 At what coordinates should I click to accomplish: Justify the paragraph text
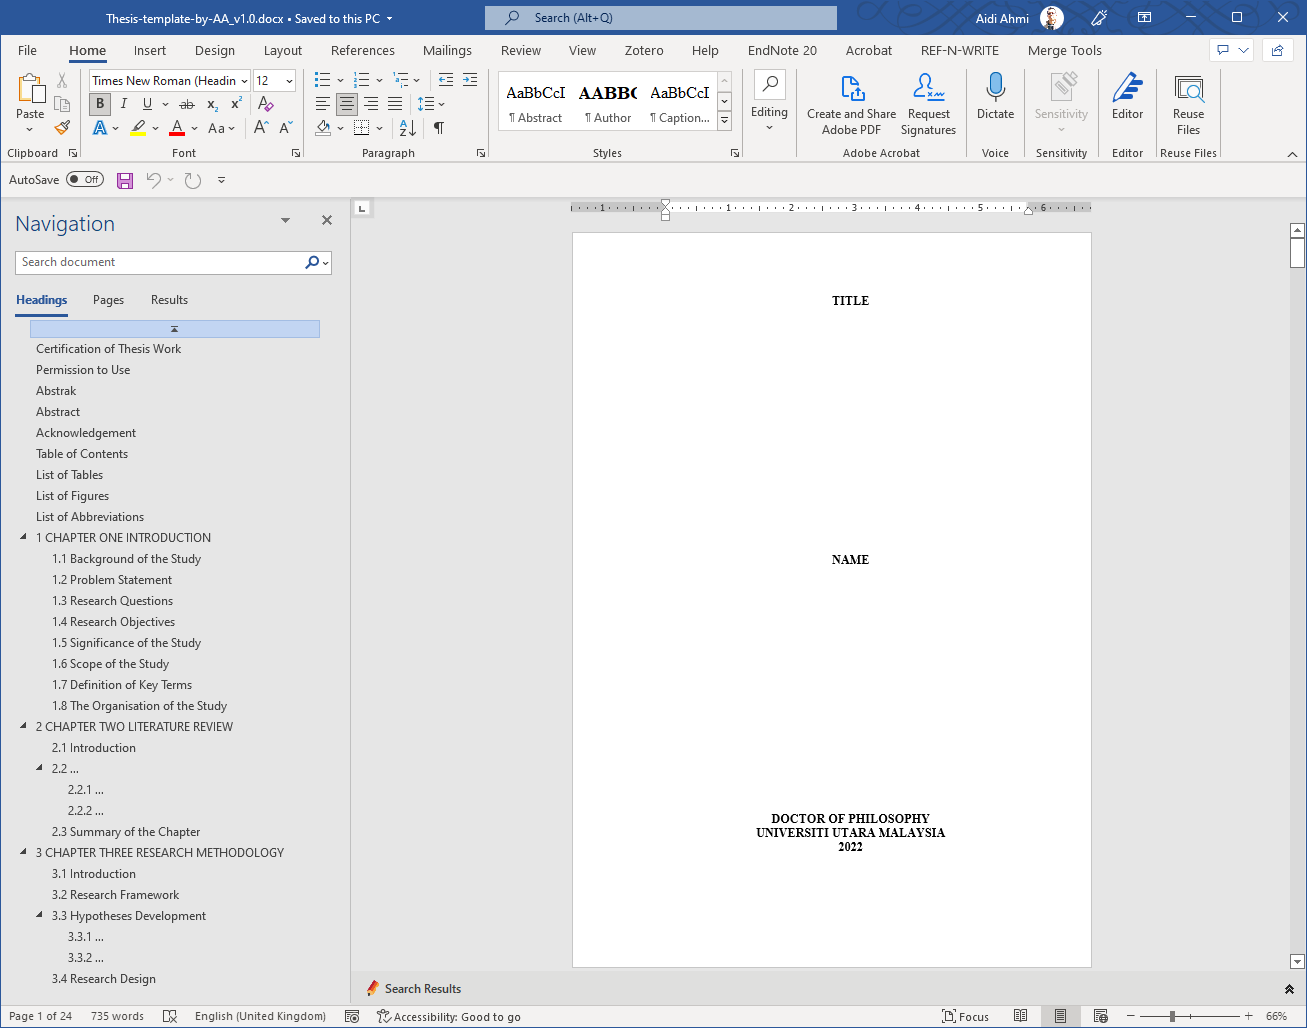(x=395, y=104)
